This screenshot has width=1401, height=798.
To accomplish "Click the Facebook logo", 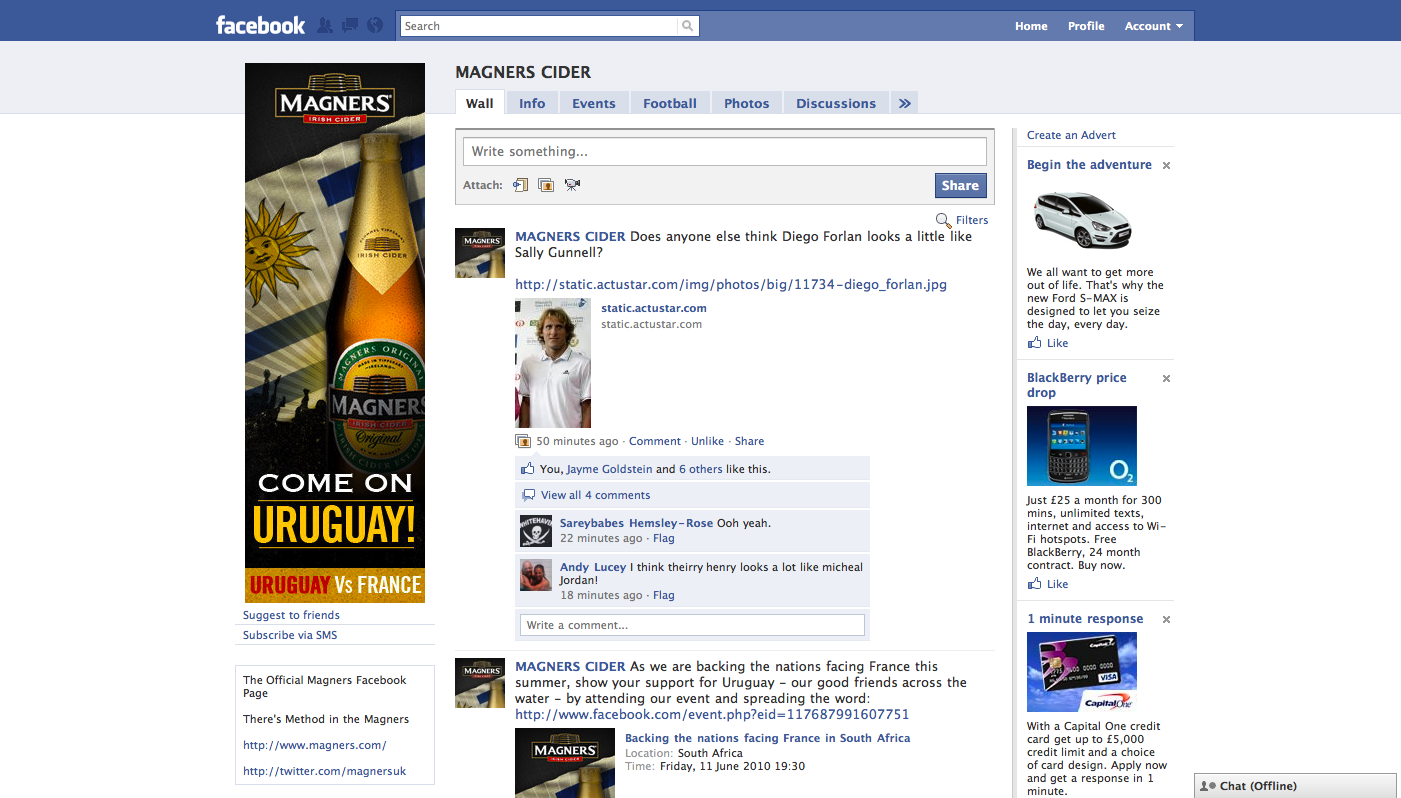I will tap(260, 25).
